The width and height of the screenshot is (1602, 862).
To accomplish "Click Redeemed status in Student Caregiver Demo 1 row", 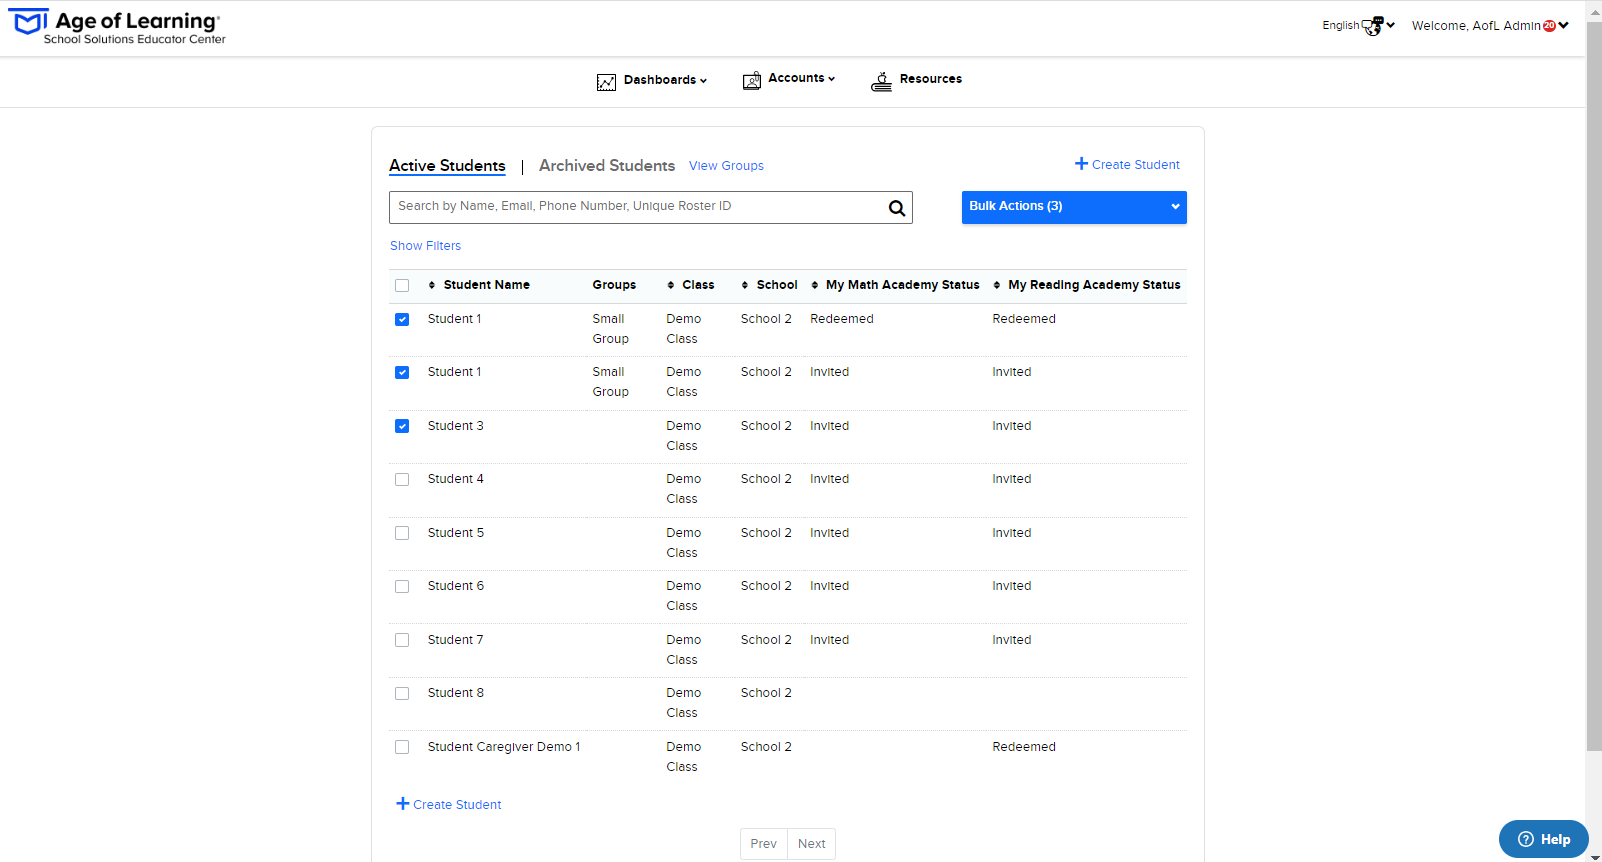I will 1024,747.
